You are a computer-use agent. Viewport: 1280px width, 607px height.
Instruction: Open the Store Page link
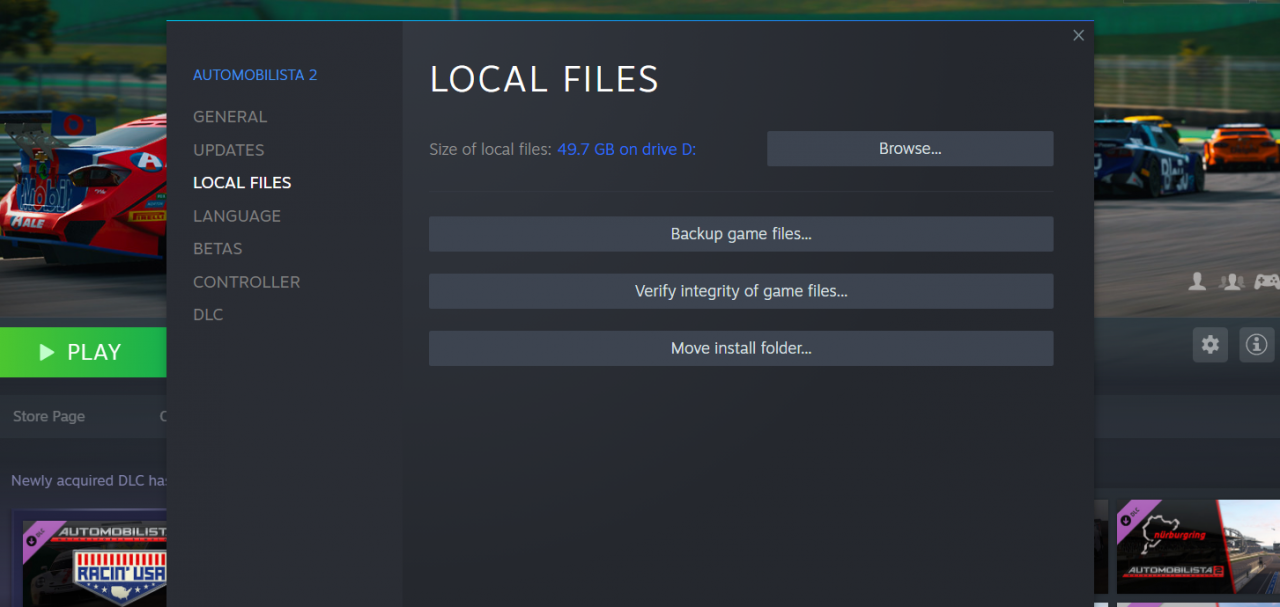pyautogui.click(x=49, y=416)
